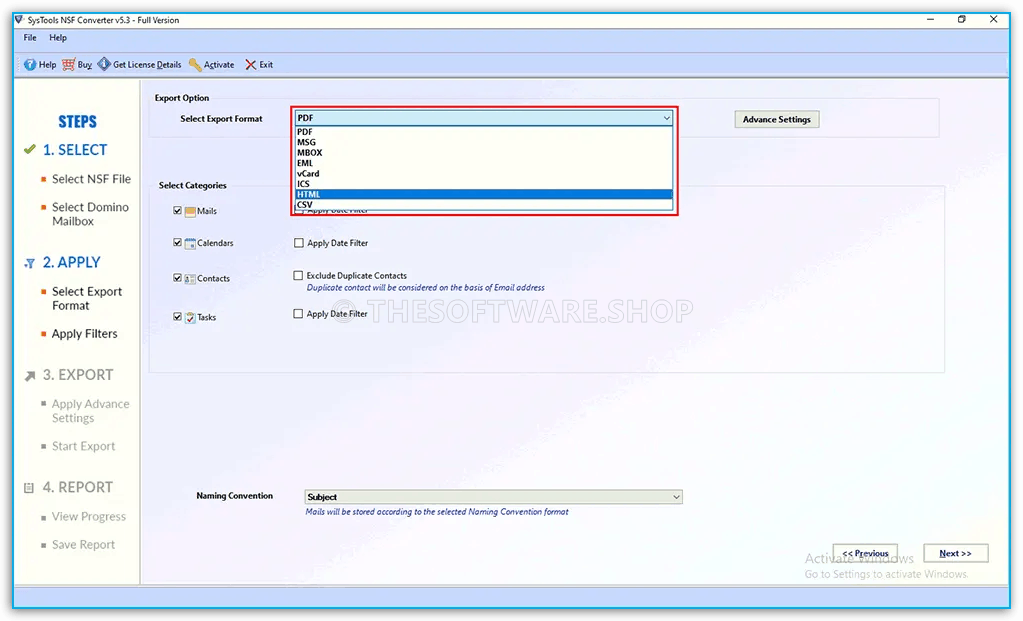This screenshot has height=621, width=1023.
Task: Minimize the NSF Converter window
Action: [x=930, y=20]
